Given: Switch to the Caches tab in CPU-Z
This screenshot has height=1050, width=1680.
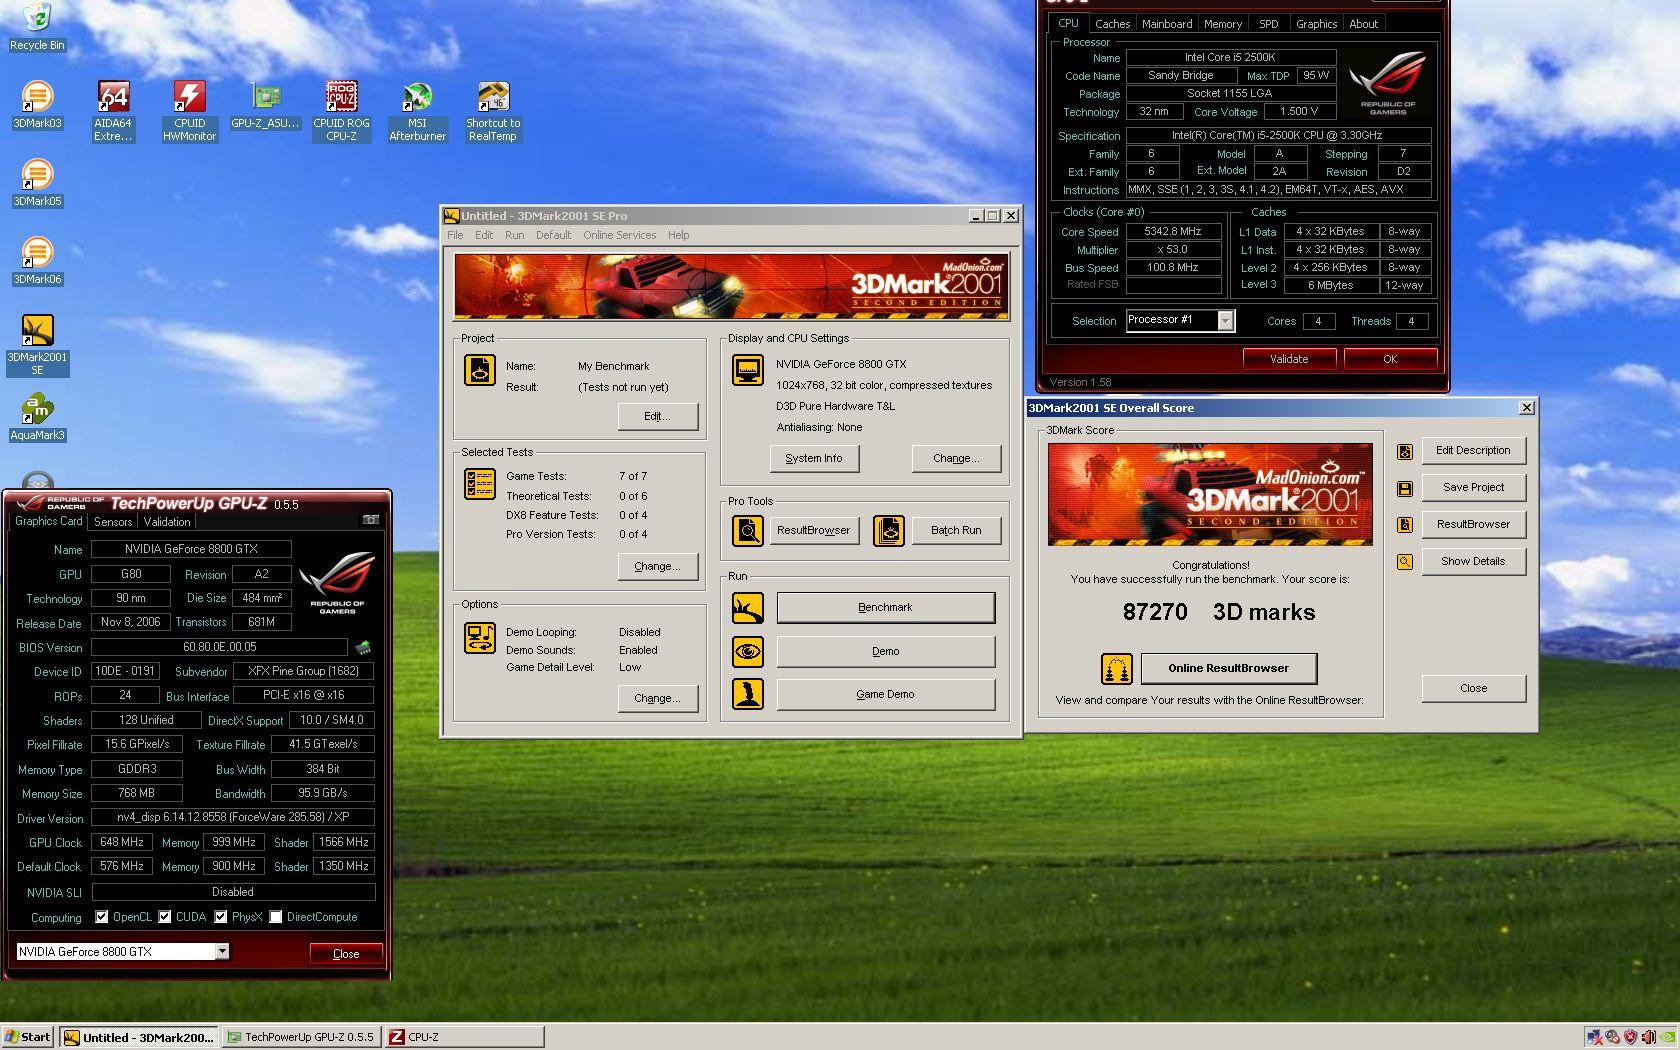Looking at the screenshot, I should pyautogui.click(x=1112, y=24).
